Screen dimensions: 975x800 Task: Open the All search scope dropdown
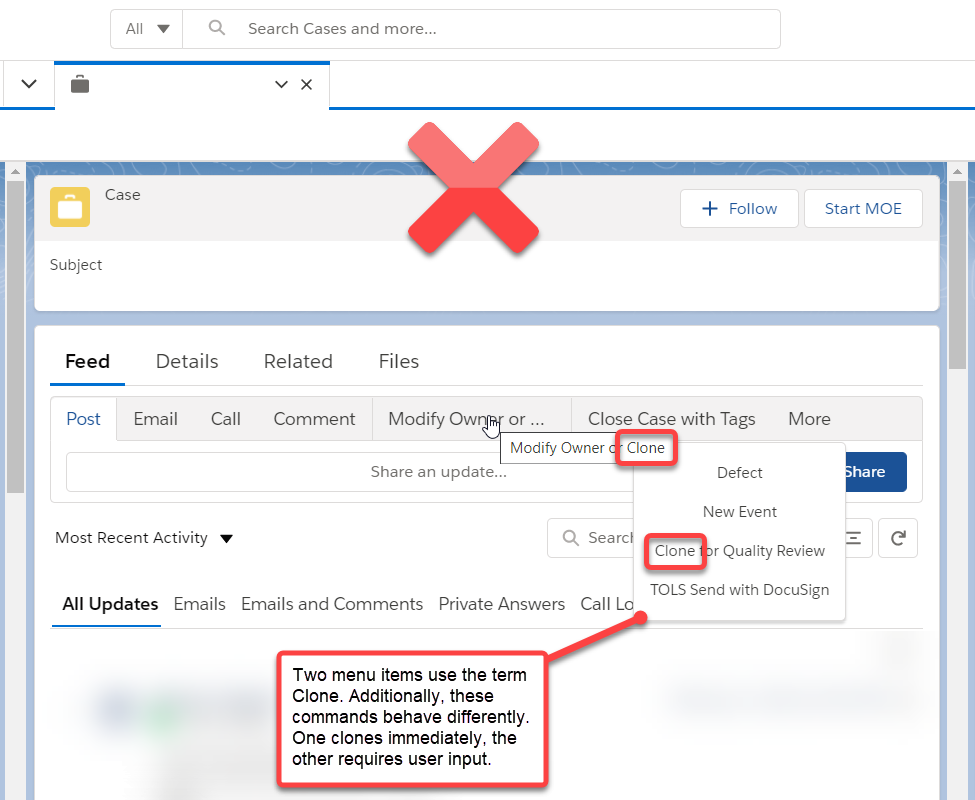click(147, 29)
